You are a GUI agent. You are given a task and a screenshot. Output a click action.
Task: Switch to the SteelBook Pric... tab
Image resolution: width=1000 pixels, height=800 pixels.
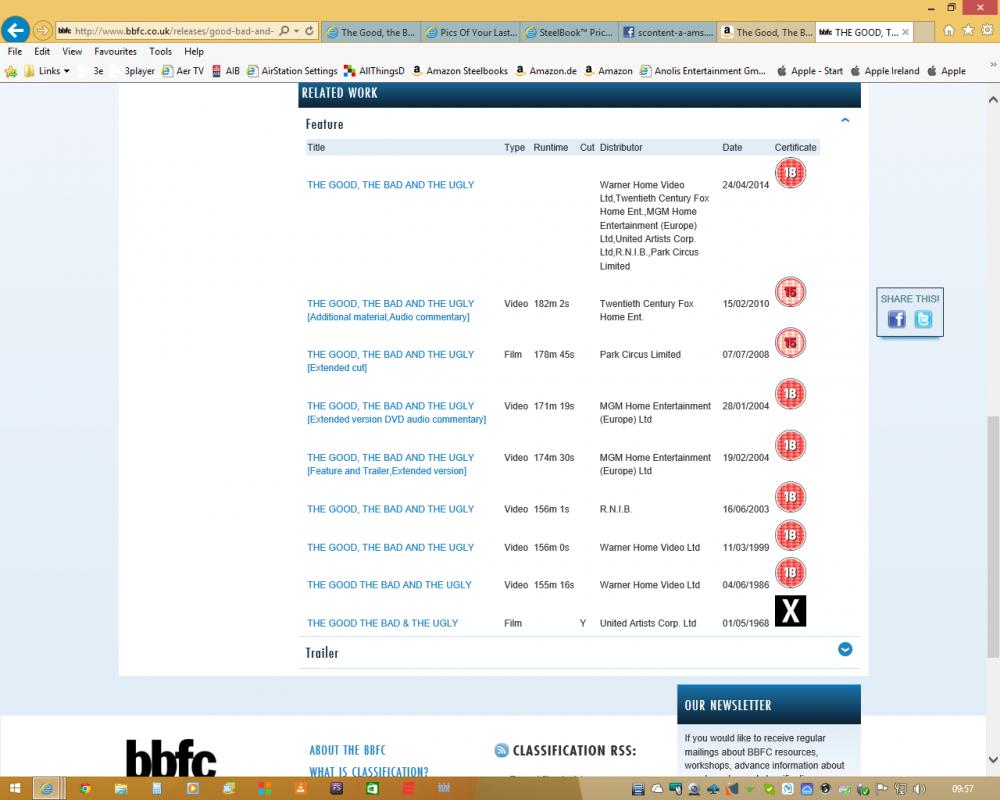tap(570, 32)
